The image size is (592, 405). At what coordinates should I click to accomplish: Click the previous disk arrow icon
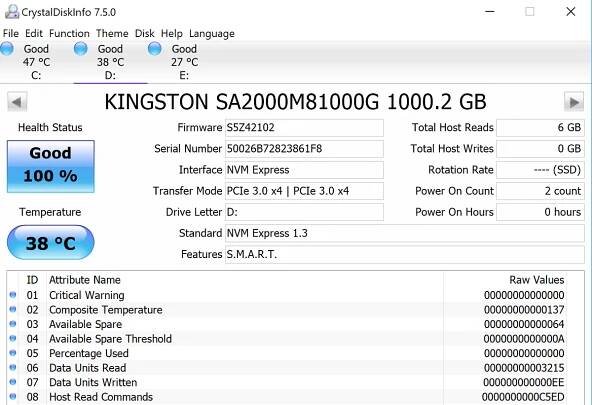[17, 102]
